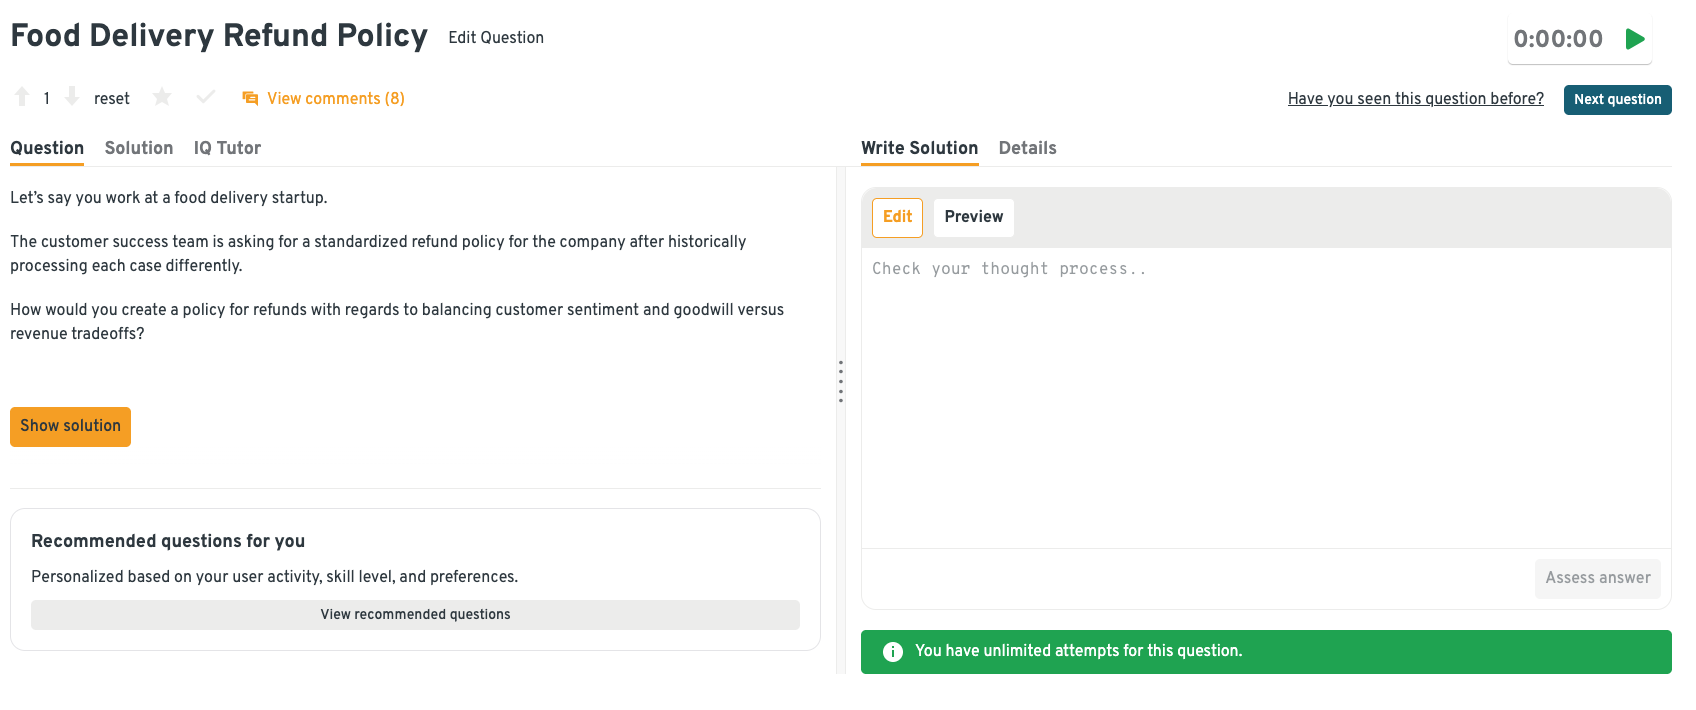Click the info icon in the green banner
1696x710 pixels.
(x=893, y=652)
